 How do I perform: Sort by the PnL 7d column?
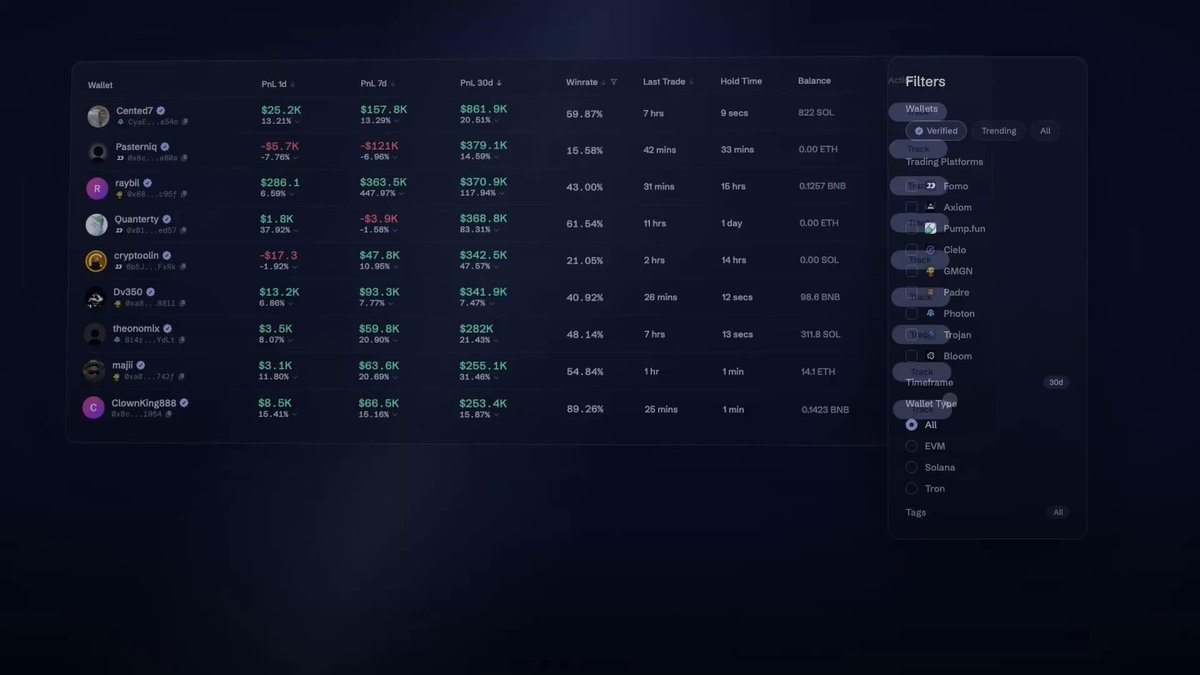click(378, 83)
